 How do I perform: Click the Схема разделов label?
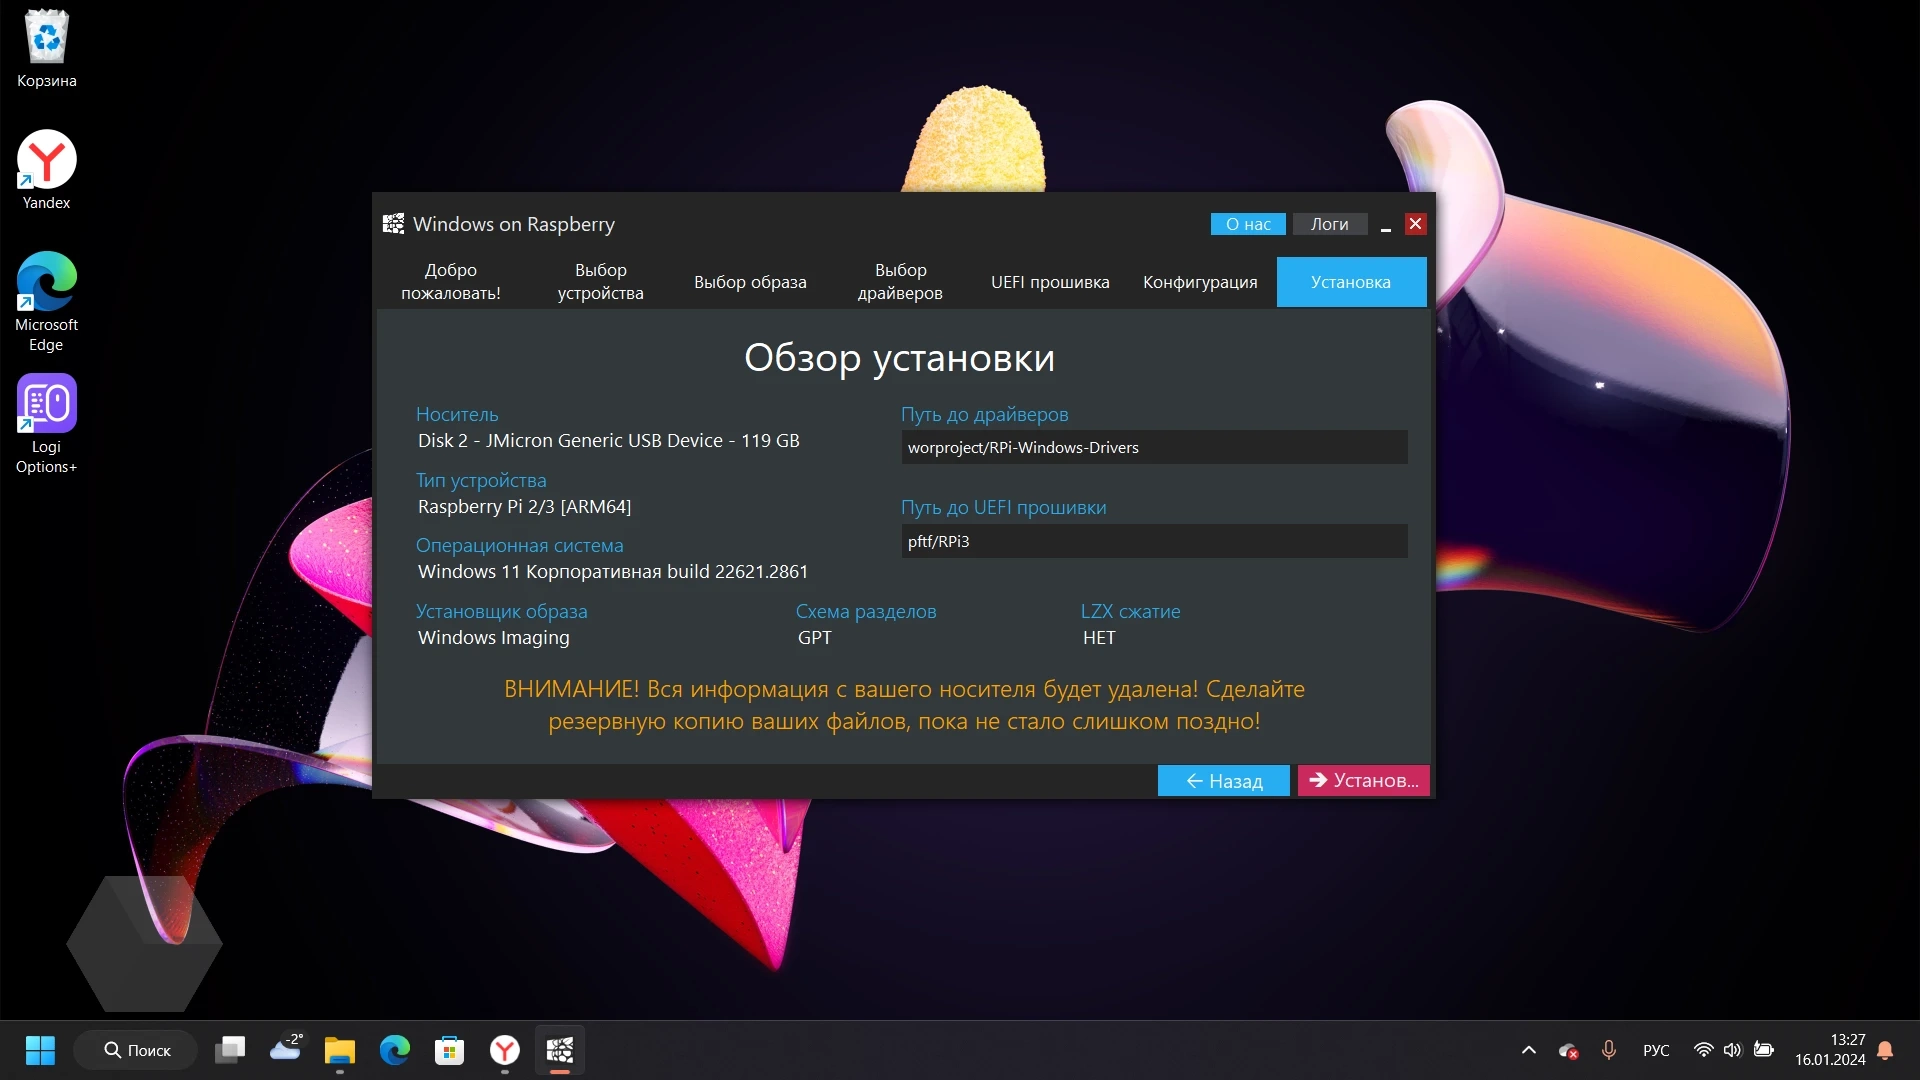coord(866,611)
